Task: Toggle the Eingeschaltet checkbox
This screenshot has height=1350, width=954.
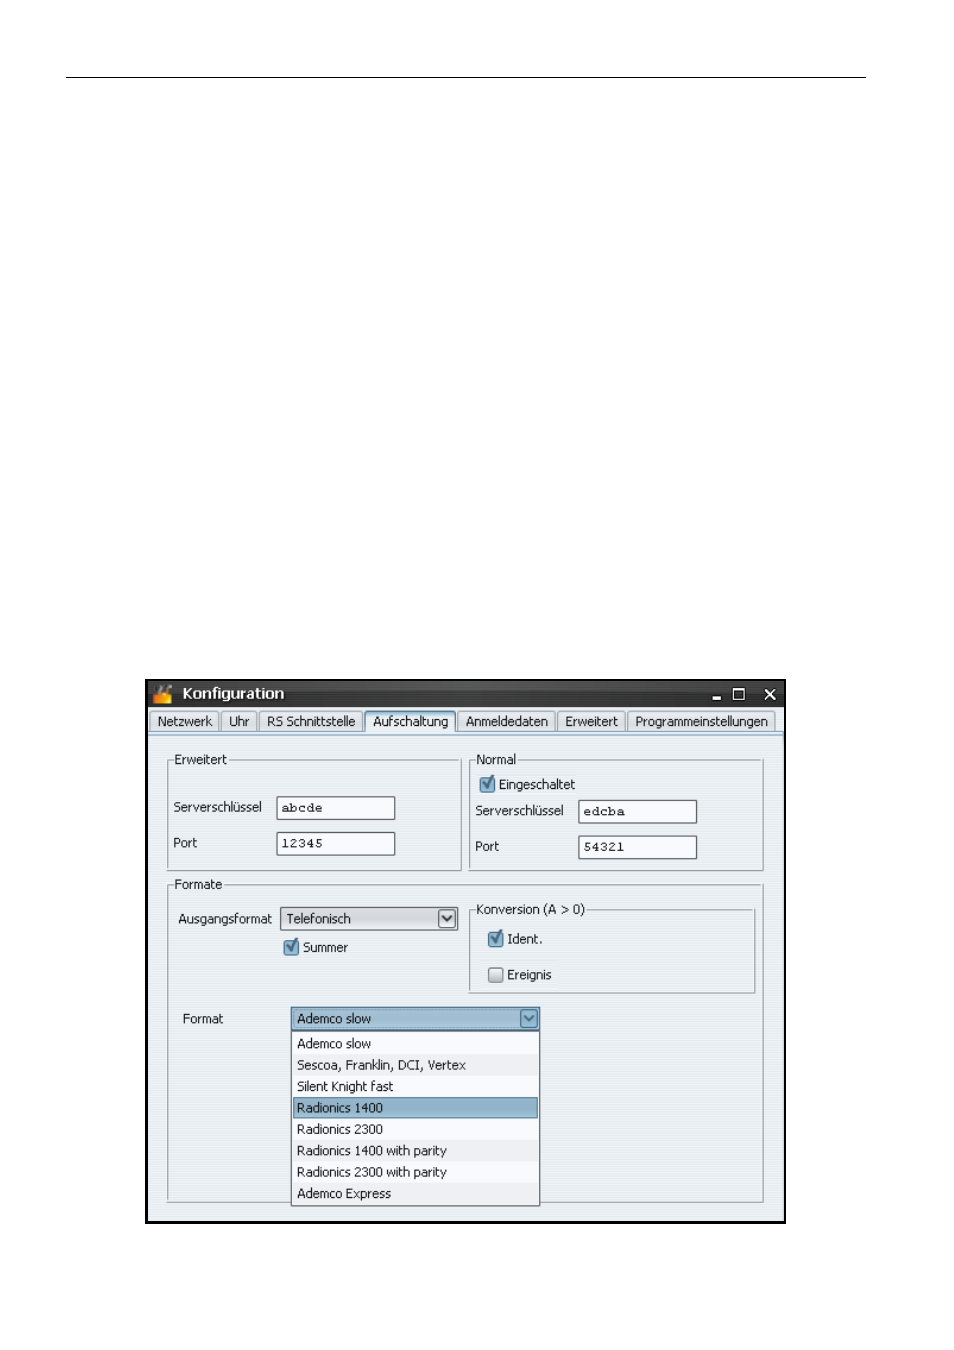Action: coord(487,784)
